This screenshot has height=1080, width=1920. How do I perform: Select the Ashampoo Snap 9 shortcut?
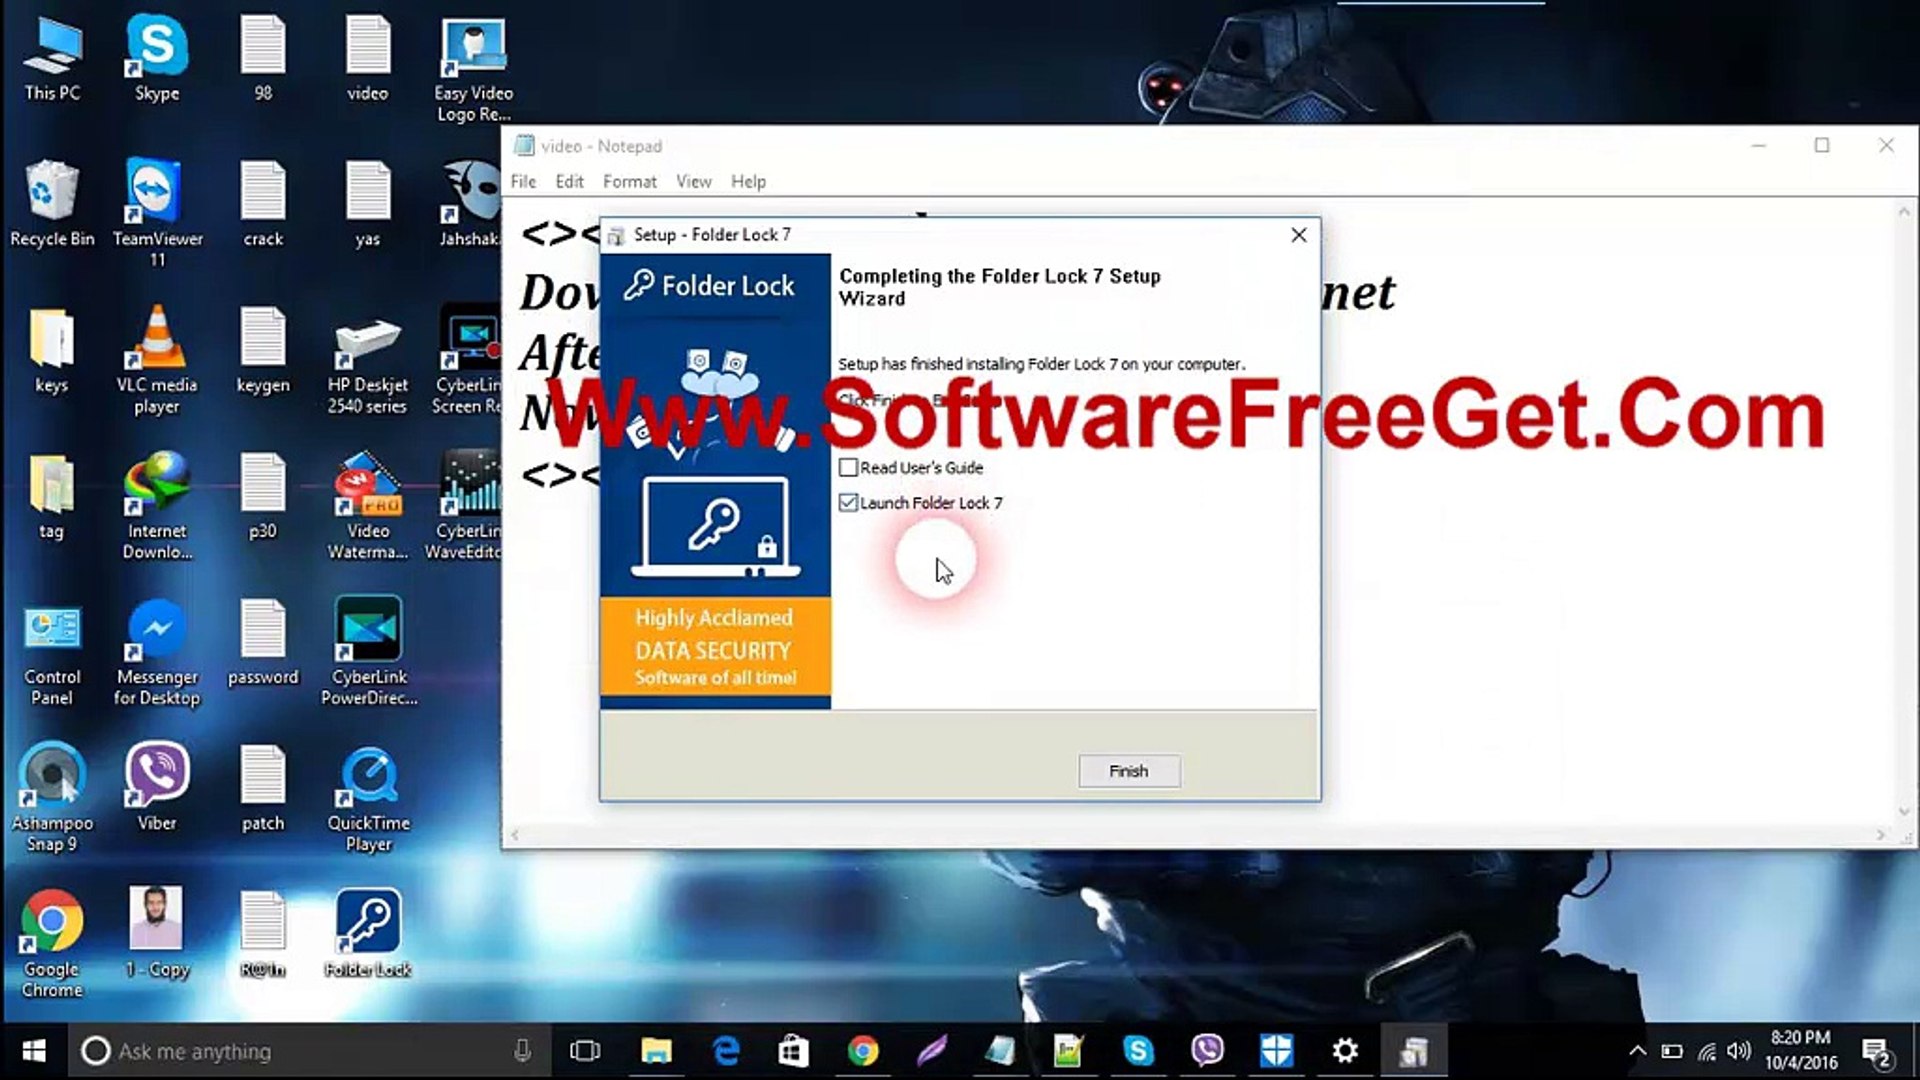(52, 798)
